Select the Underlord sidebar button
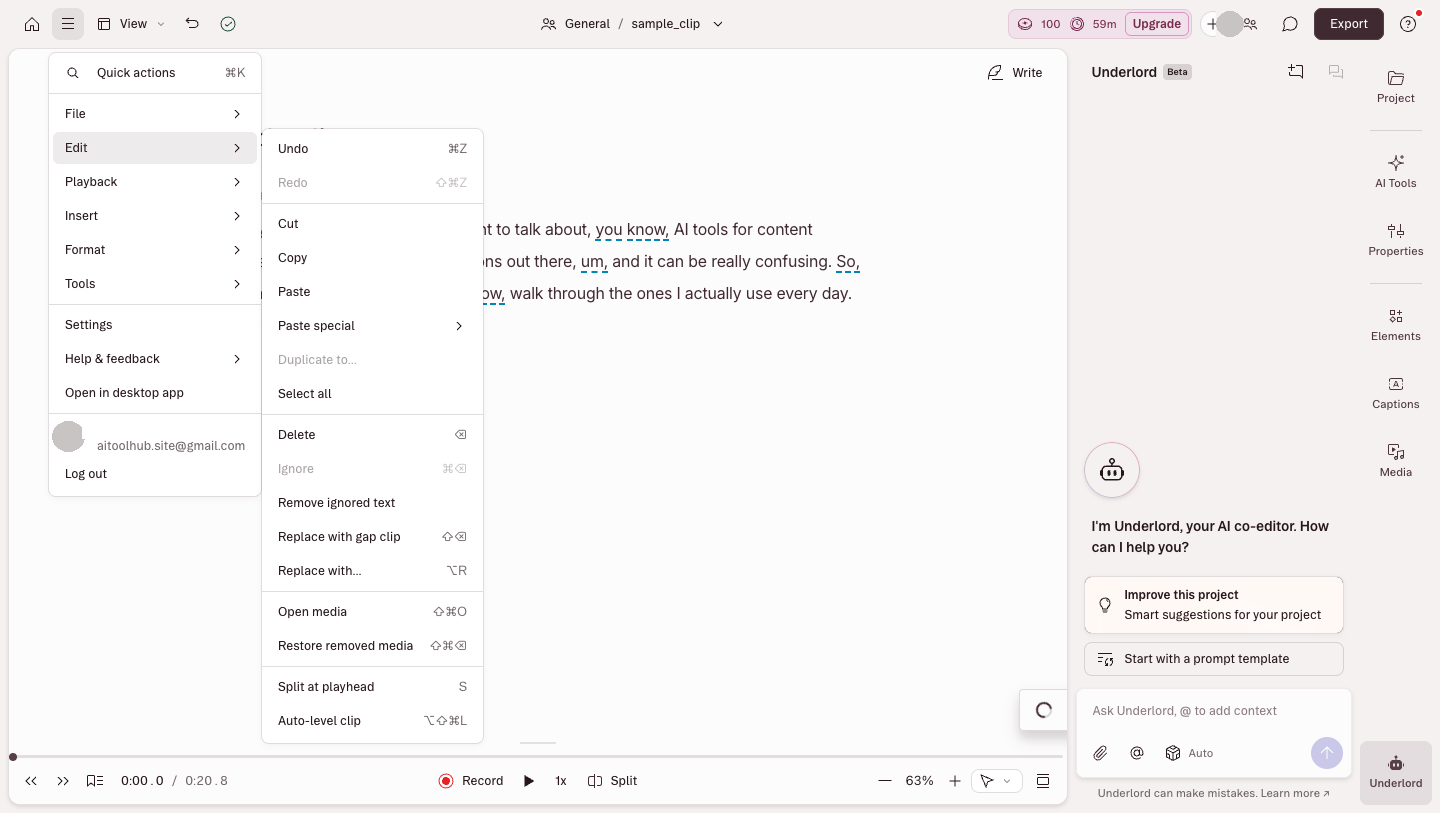This screenshot has width=1440, height=813. click(1396, 772)
